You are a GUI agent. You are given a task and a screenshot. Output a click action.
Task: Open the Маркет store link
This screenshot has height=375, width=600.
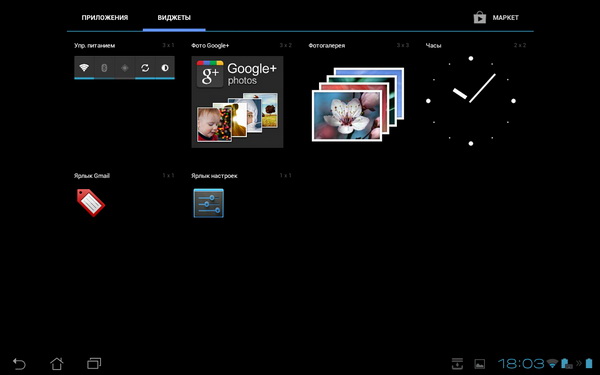(505, 18)
